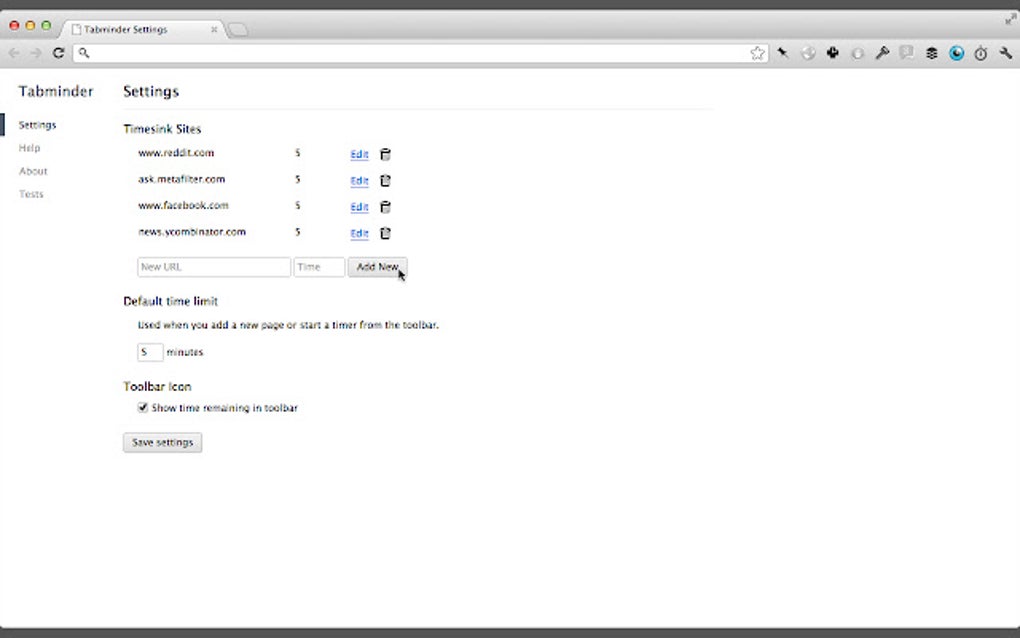Delete the ask.metafilter.com entry
Image resolution: width=1020 pixels, height=638 pixels.
coord(385,180)
